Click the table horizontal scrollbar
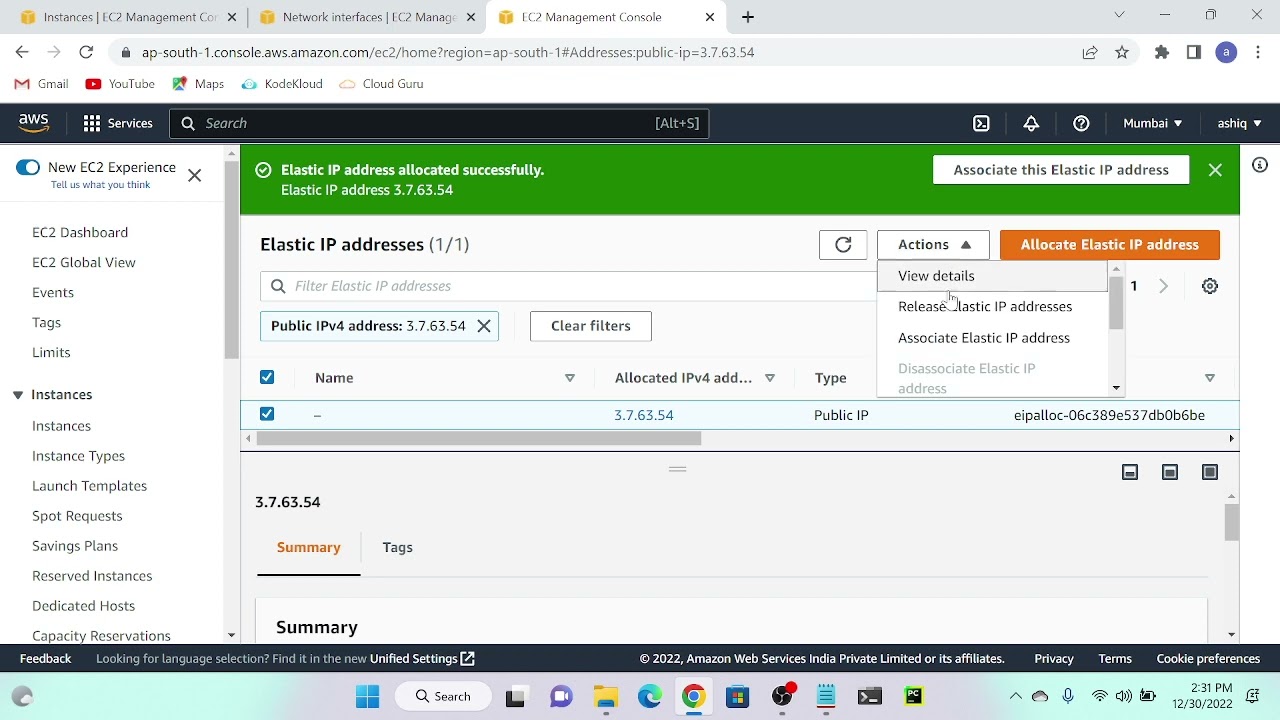The image size is (1280, 720). [x=479, y=439]
